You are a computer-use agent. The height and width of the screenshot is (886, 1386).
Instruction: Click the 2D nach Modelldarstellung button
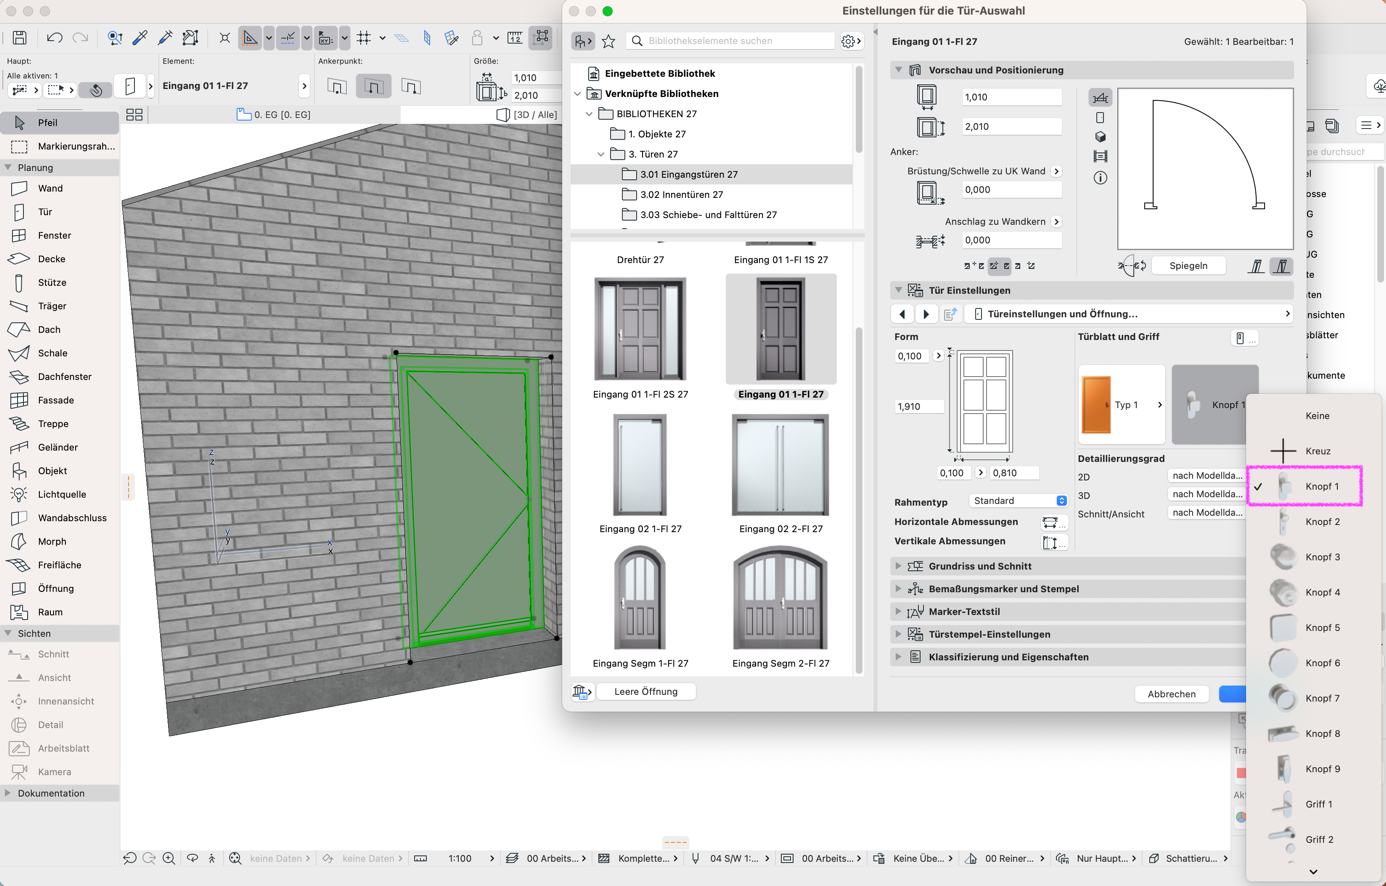[1207, 476]
